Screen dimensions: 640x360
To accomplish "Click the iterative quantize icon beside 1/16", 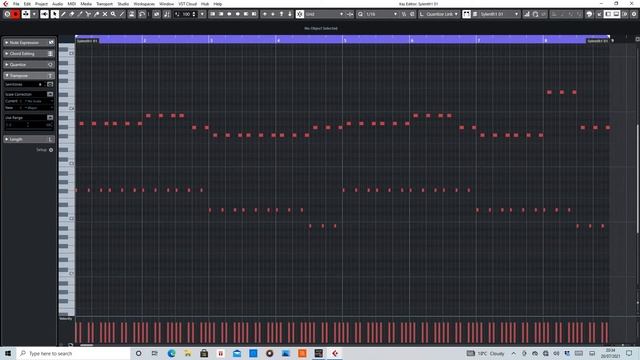I will coord(404,14).
